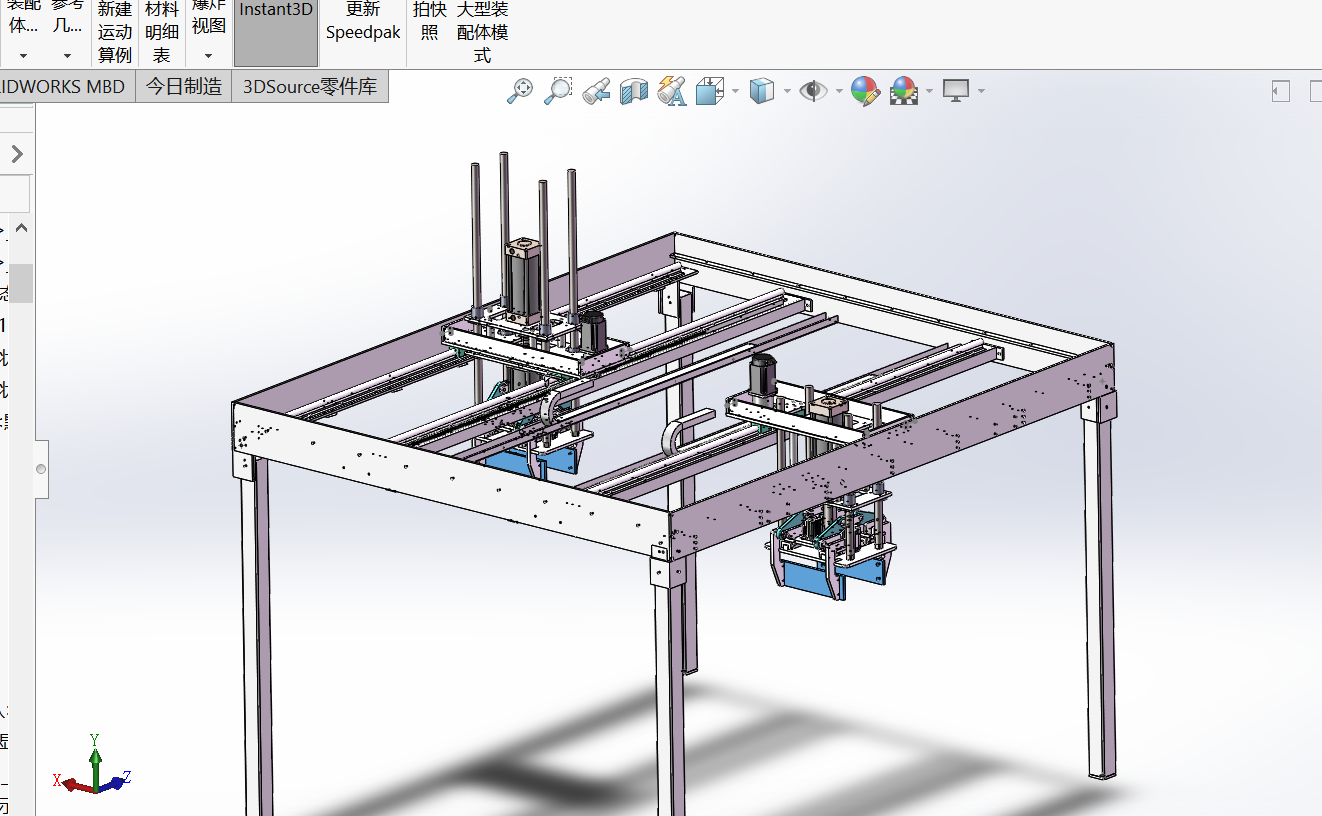Screen dimensions: 1322x816
Task: Click the Dynamic Annotation Views icon
Action: click(x=672, y=91)
